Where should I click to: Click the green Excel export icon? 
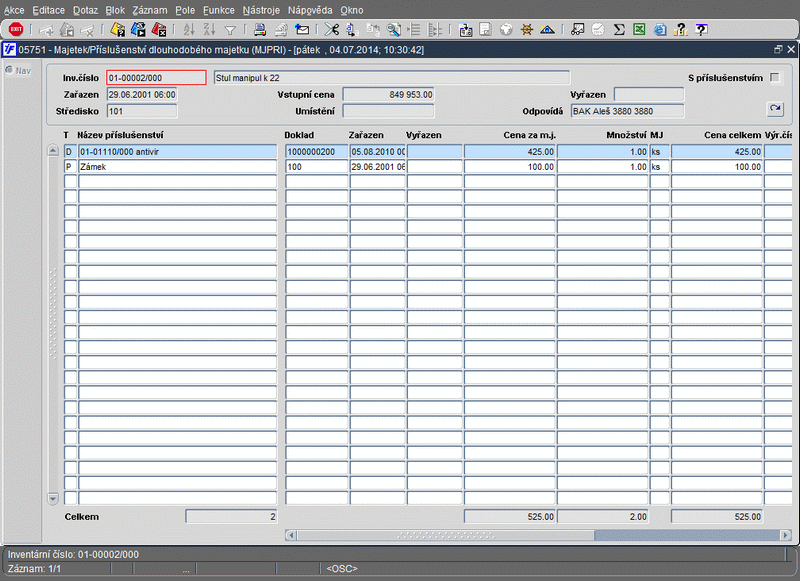tap(639, 30)
